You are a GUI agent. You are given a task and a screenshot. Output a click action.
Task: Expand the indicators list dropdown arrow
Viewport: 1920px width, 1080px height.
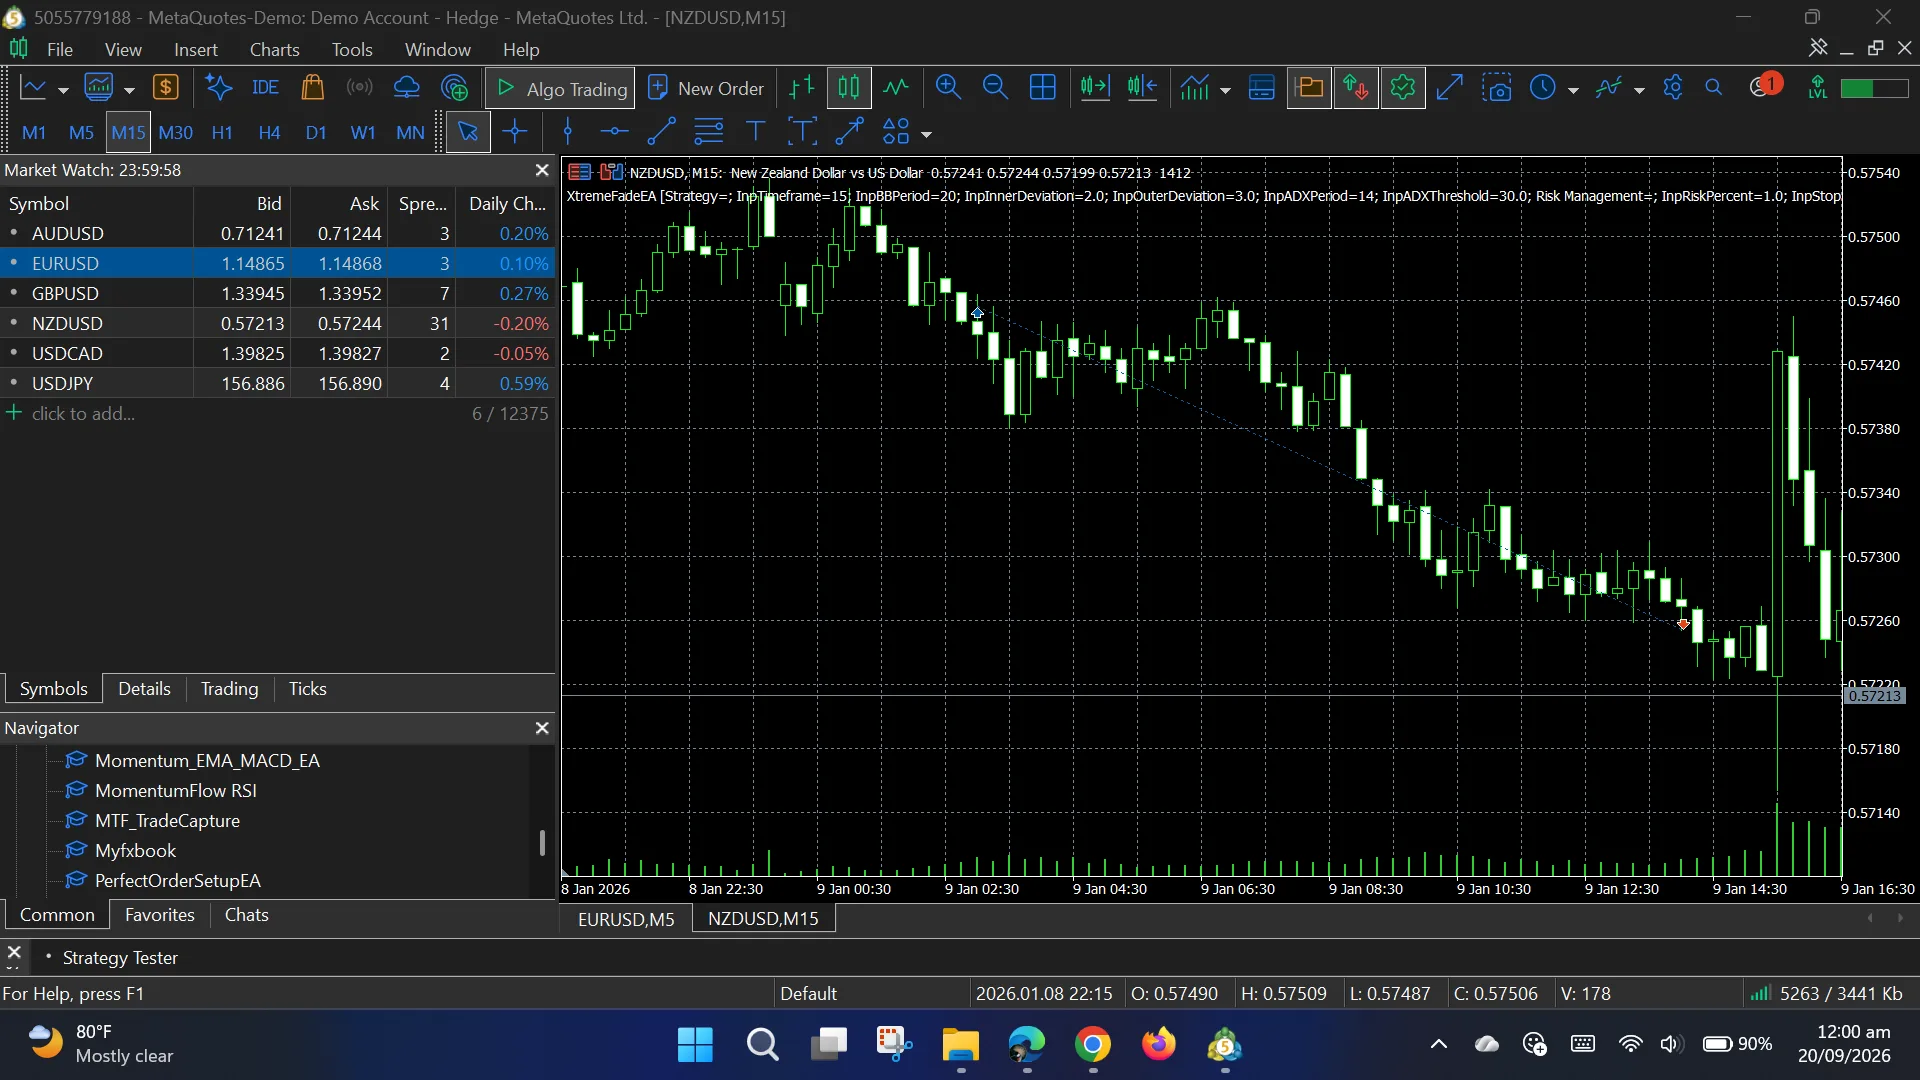coord(1225,91)
